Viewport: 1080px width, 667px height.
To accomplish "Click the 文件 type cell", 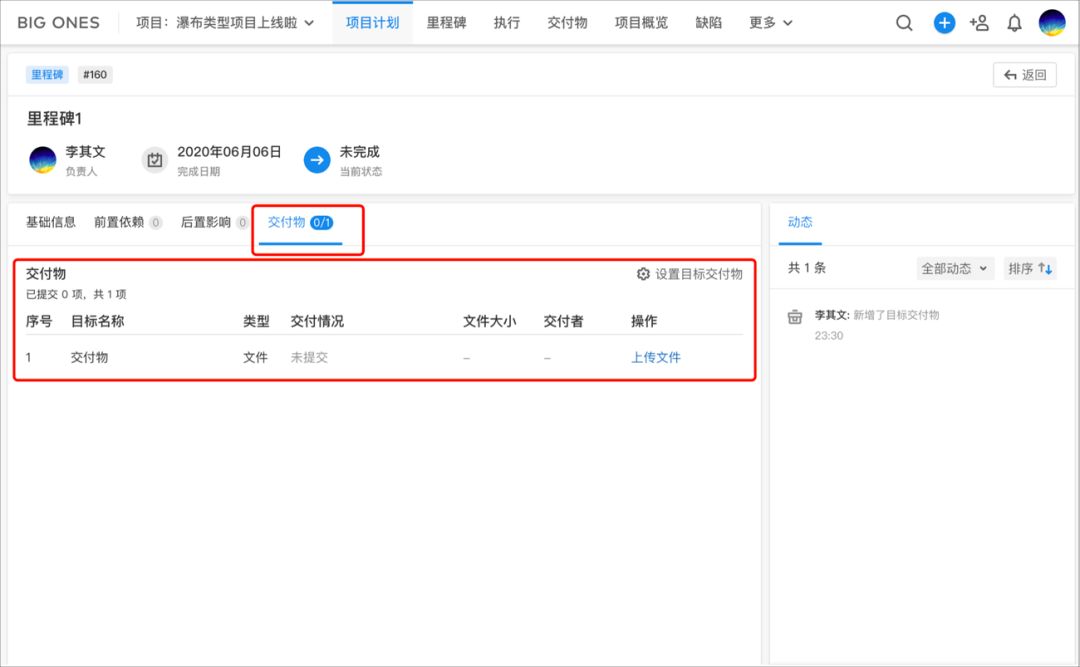I will tap(255, 358).
